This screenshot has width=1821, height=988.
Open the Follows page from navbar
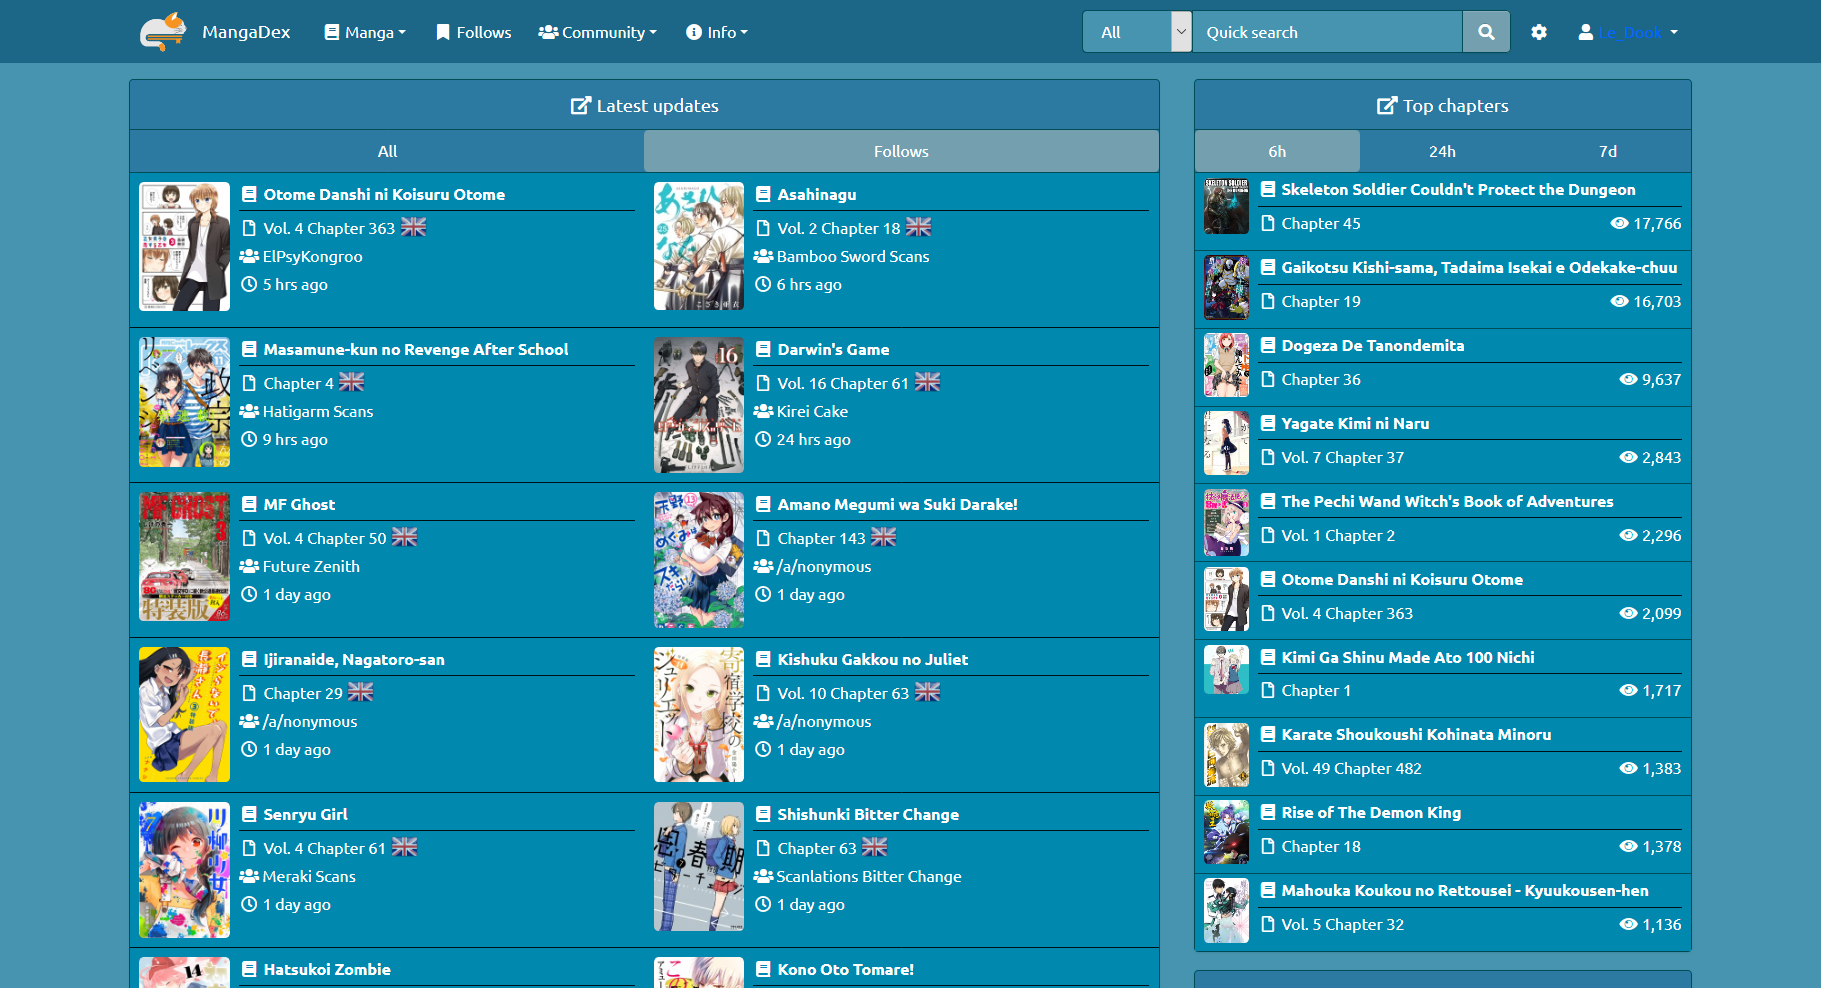[474, 32]
